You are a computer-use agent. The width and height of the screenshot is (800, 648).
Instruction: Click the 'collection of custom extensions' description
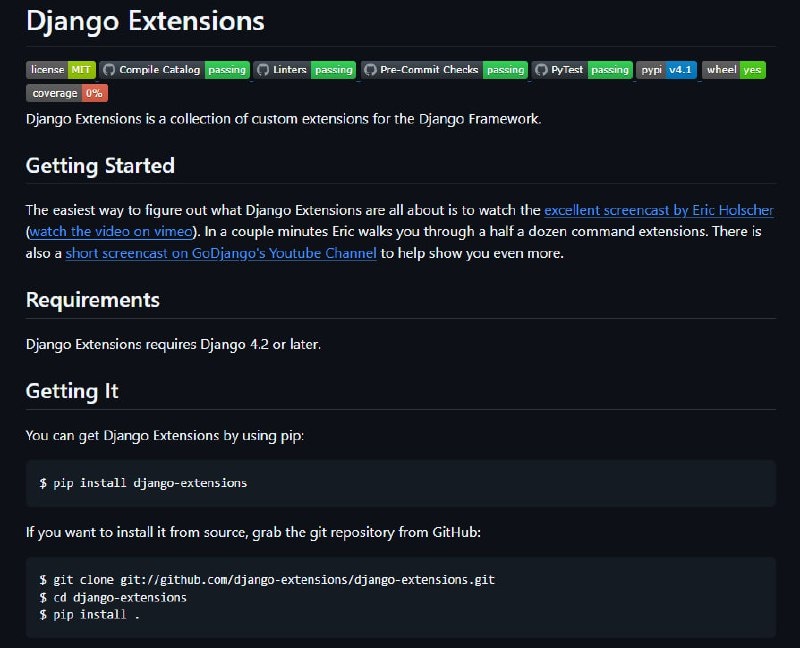[x=284, y=119]
